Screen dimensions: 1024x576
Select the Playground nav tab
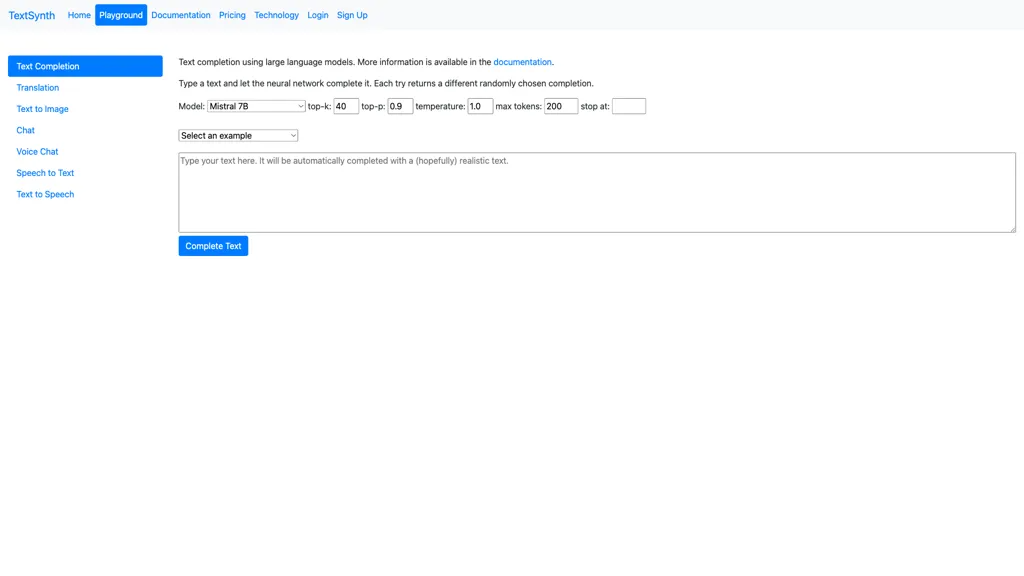121,15
